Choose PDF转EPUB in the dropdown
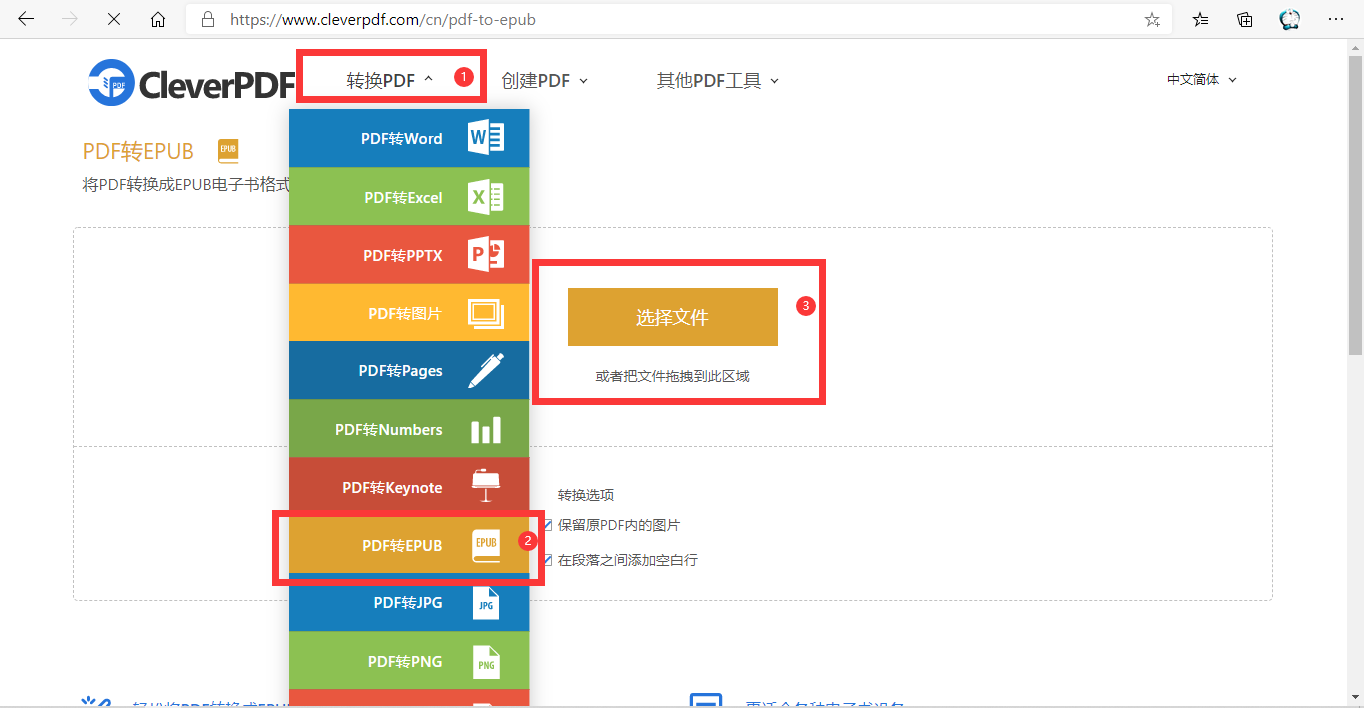This screenshot has height=708, width=1364. tap(409, 545)
